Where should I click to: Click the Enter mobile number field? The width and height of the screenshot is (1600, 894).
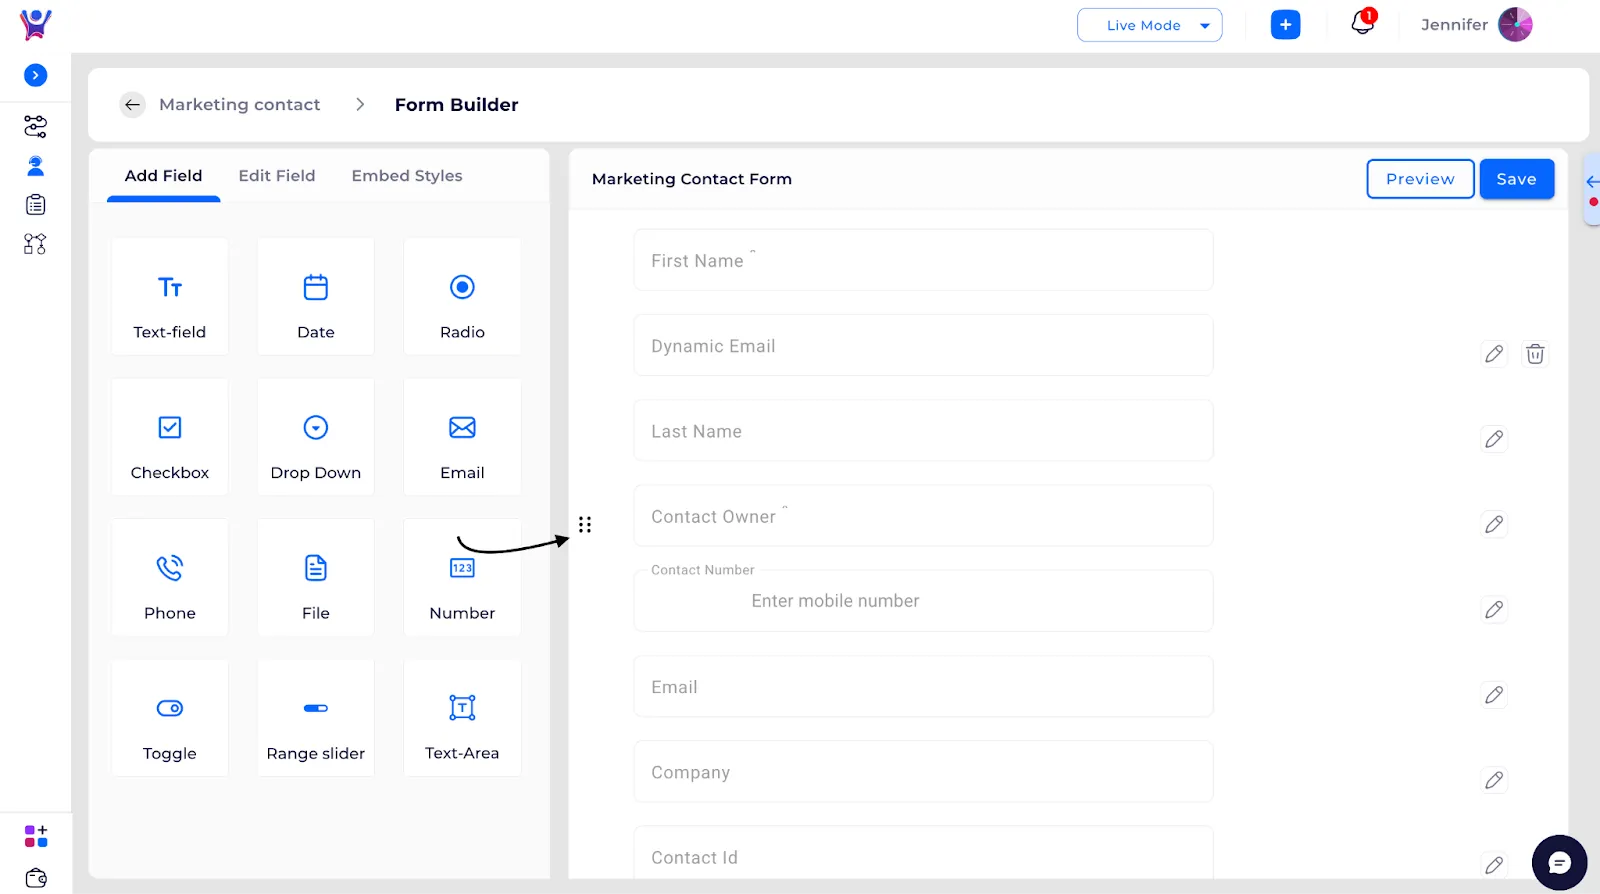(x=923, y=601)
